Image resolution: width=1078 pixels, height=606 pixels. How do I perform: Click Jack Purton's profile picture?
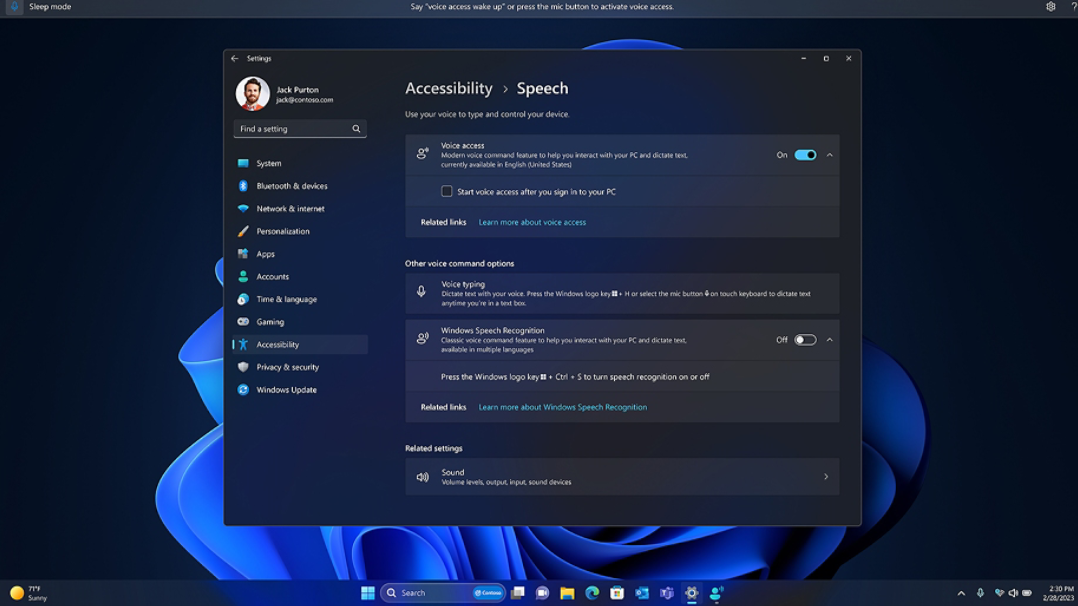pyautogui.click(x=252, y=94)
